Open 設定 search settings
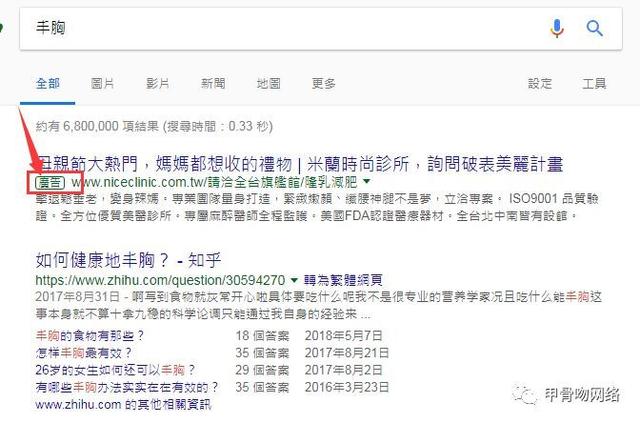 click(540, 84)
